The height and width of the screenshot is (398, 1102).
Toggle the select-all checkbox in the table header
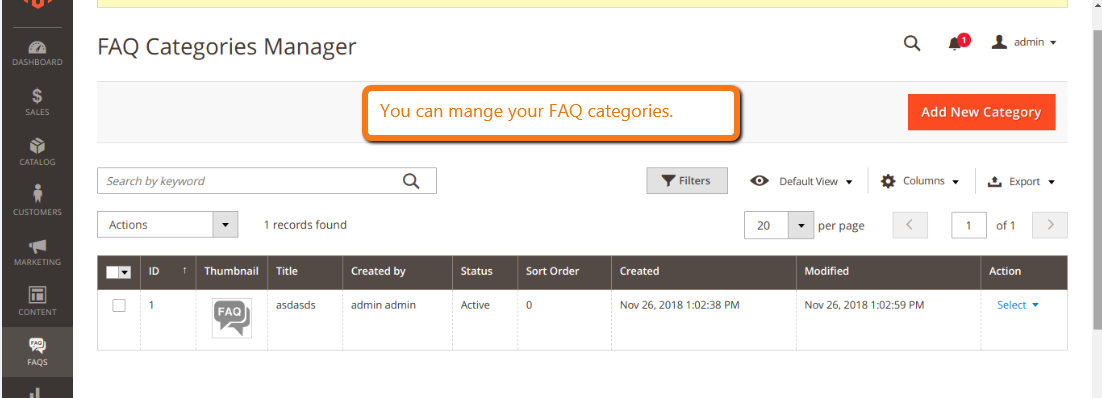112,272
